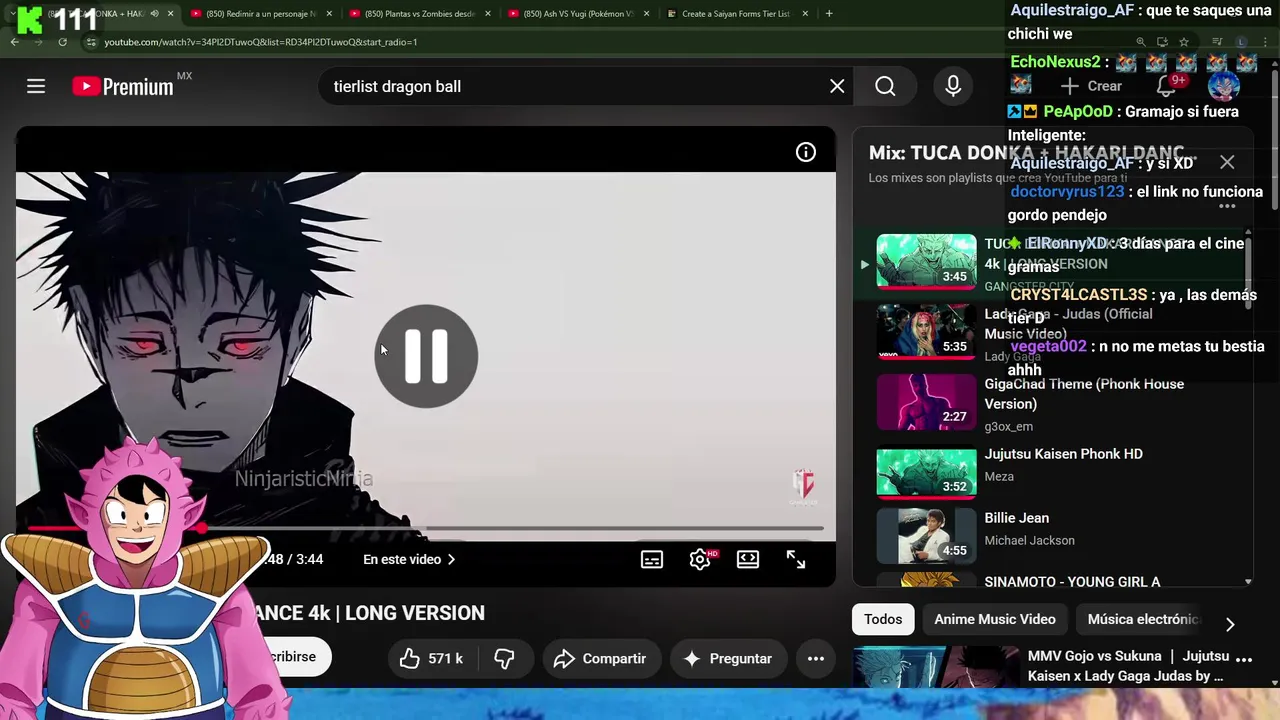
Task: Switch to 'Create a Saiyan Forms Tier List' tab
Action: point(735,14)
